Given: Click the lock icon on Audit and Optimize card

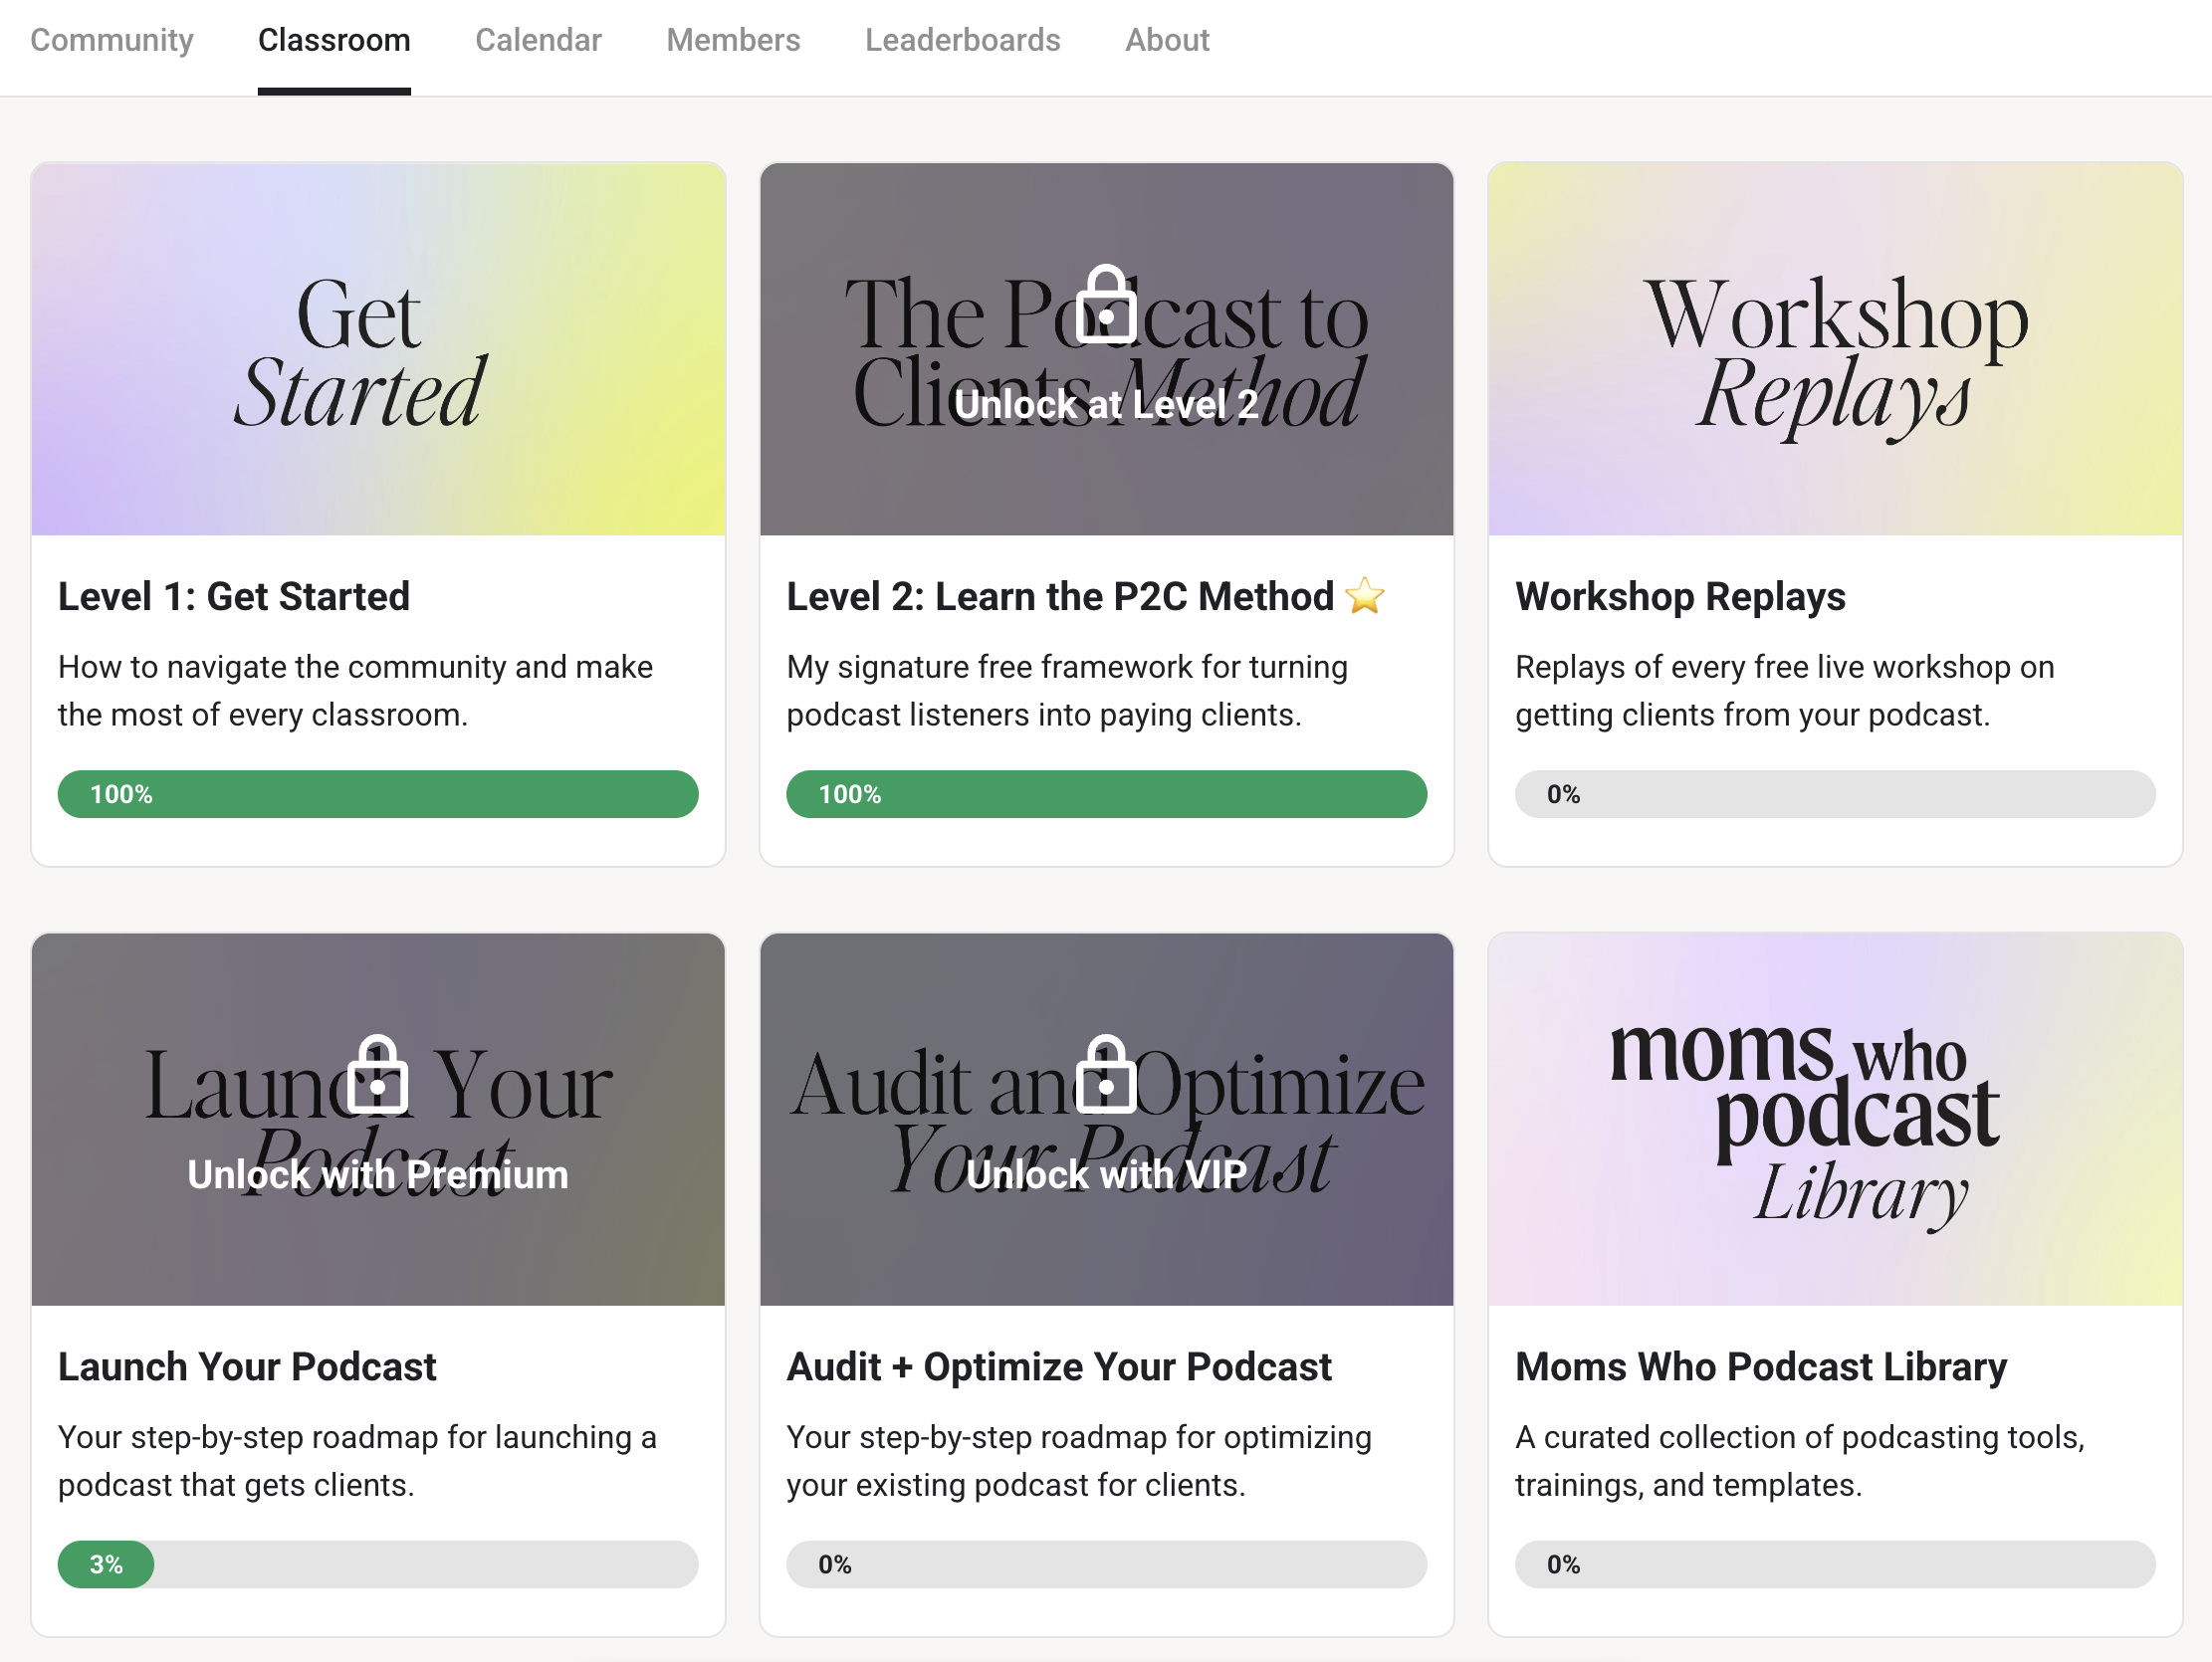Looking at the screenshot, I should [x=1106, y=1074].
